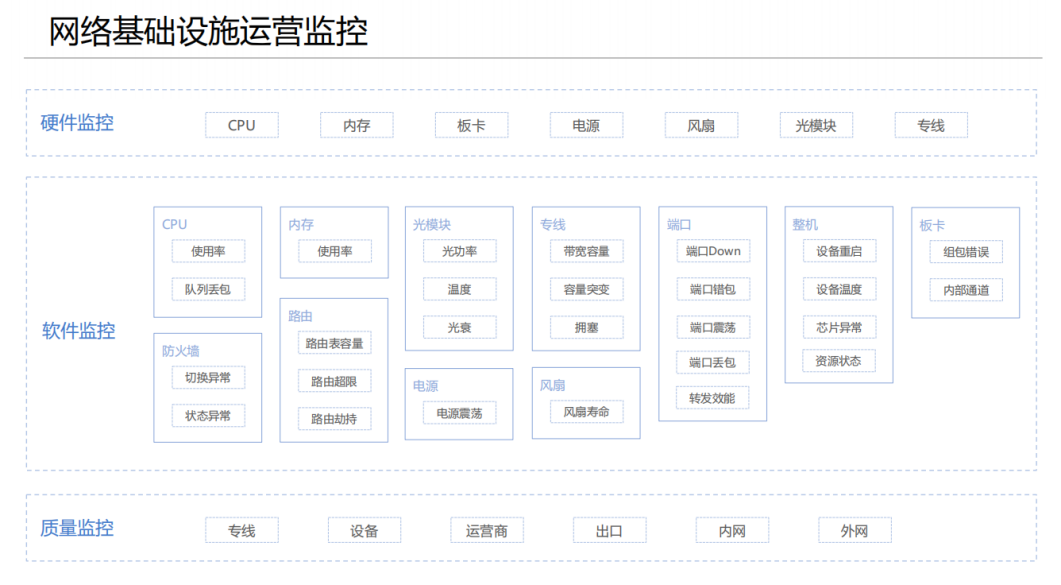
Task: Click the 队列丢包 box
Action: 208,289
